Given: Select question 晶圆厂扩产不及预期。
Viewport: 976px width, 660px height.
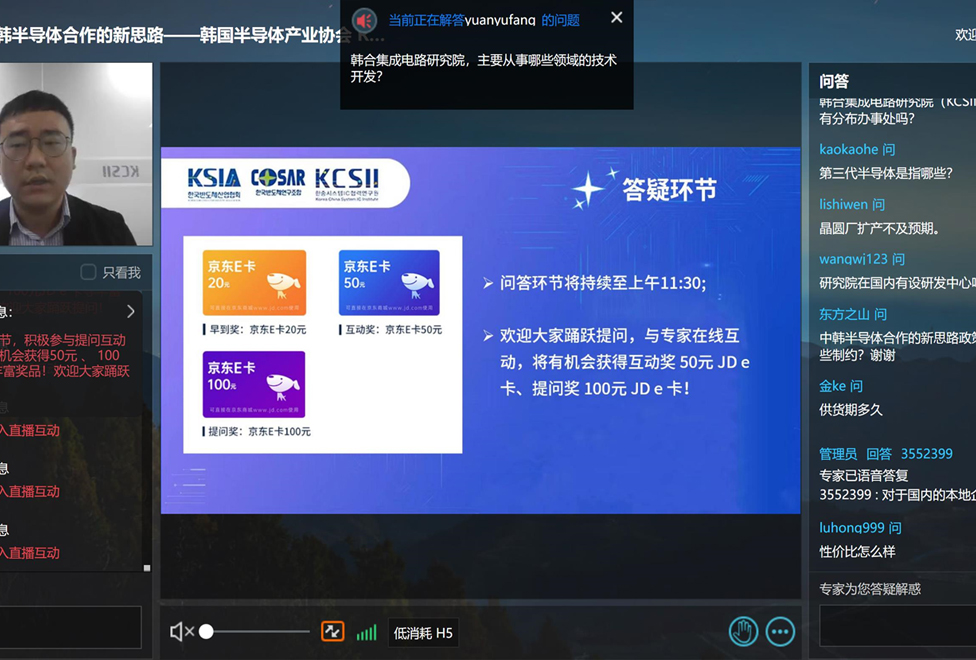Looking at the screenshot, I should coord(879,229).
